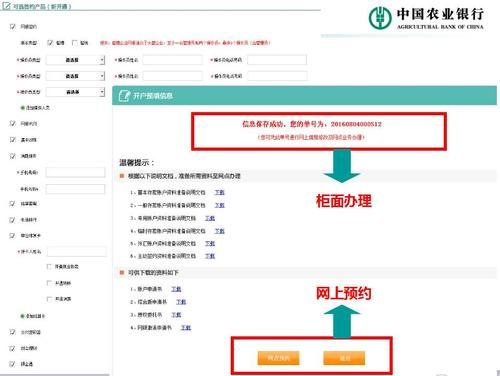Download item 2 一般存款账户资料准备说明文档
Image resolution: width=500 pixels, height=376 pixels.
(219, 205)
